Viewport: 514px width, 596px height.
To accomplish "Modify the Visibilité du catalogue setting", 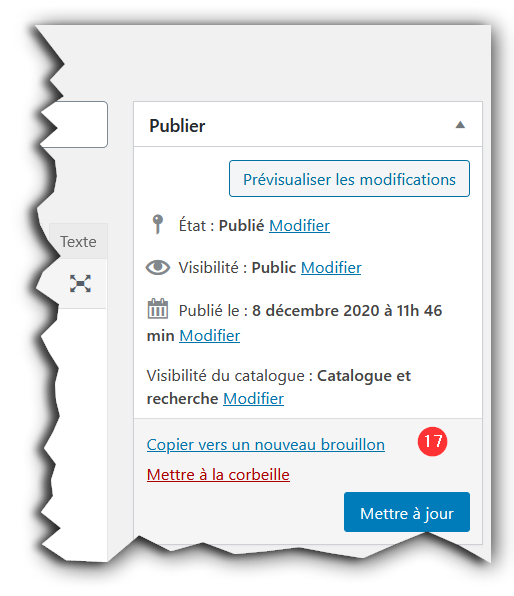I will (253, 399).
